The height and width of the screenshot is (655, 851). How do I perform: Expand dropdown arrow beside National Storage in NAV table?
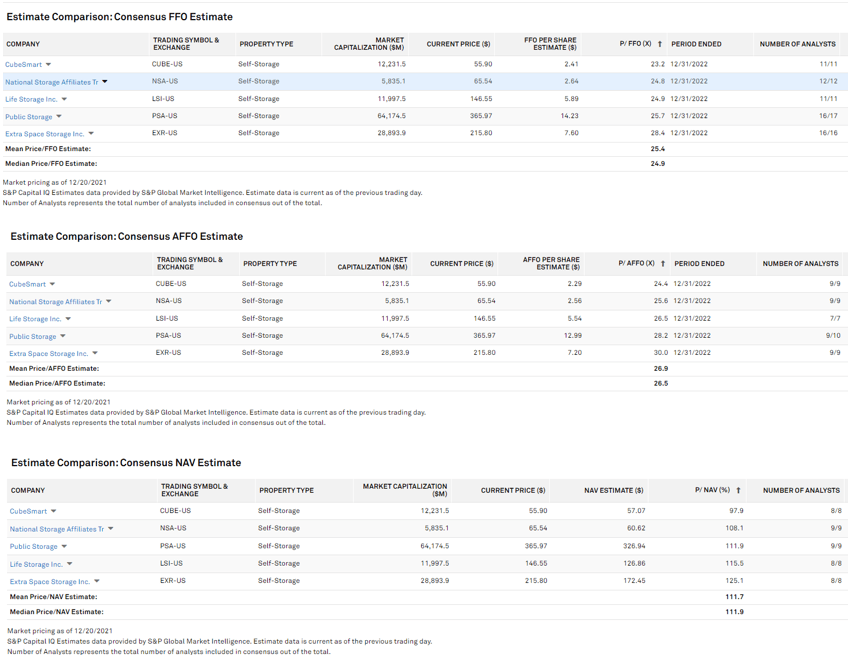coord(111,529)
